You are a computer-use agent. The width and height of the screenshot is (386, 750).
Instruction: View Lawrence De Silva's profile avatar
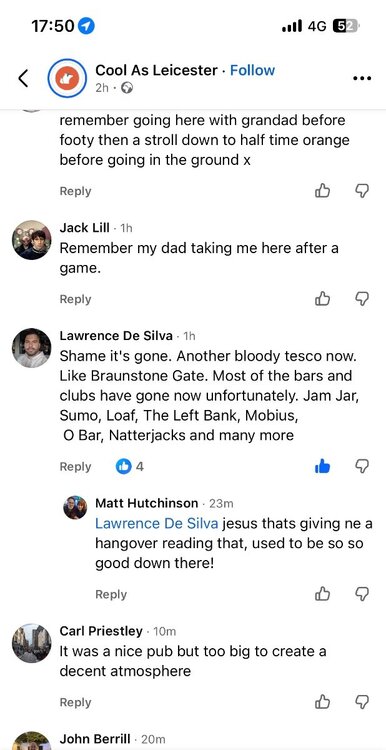[32, 348]
